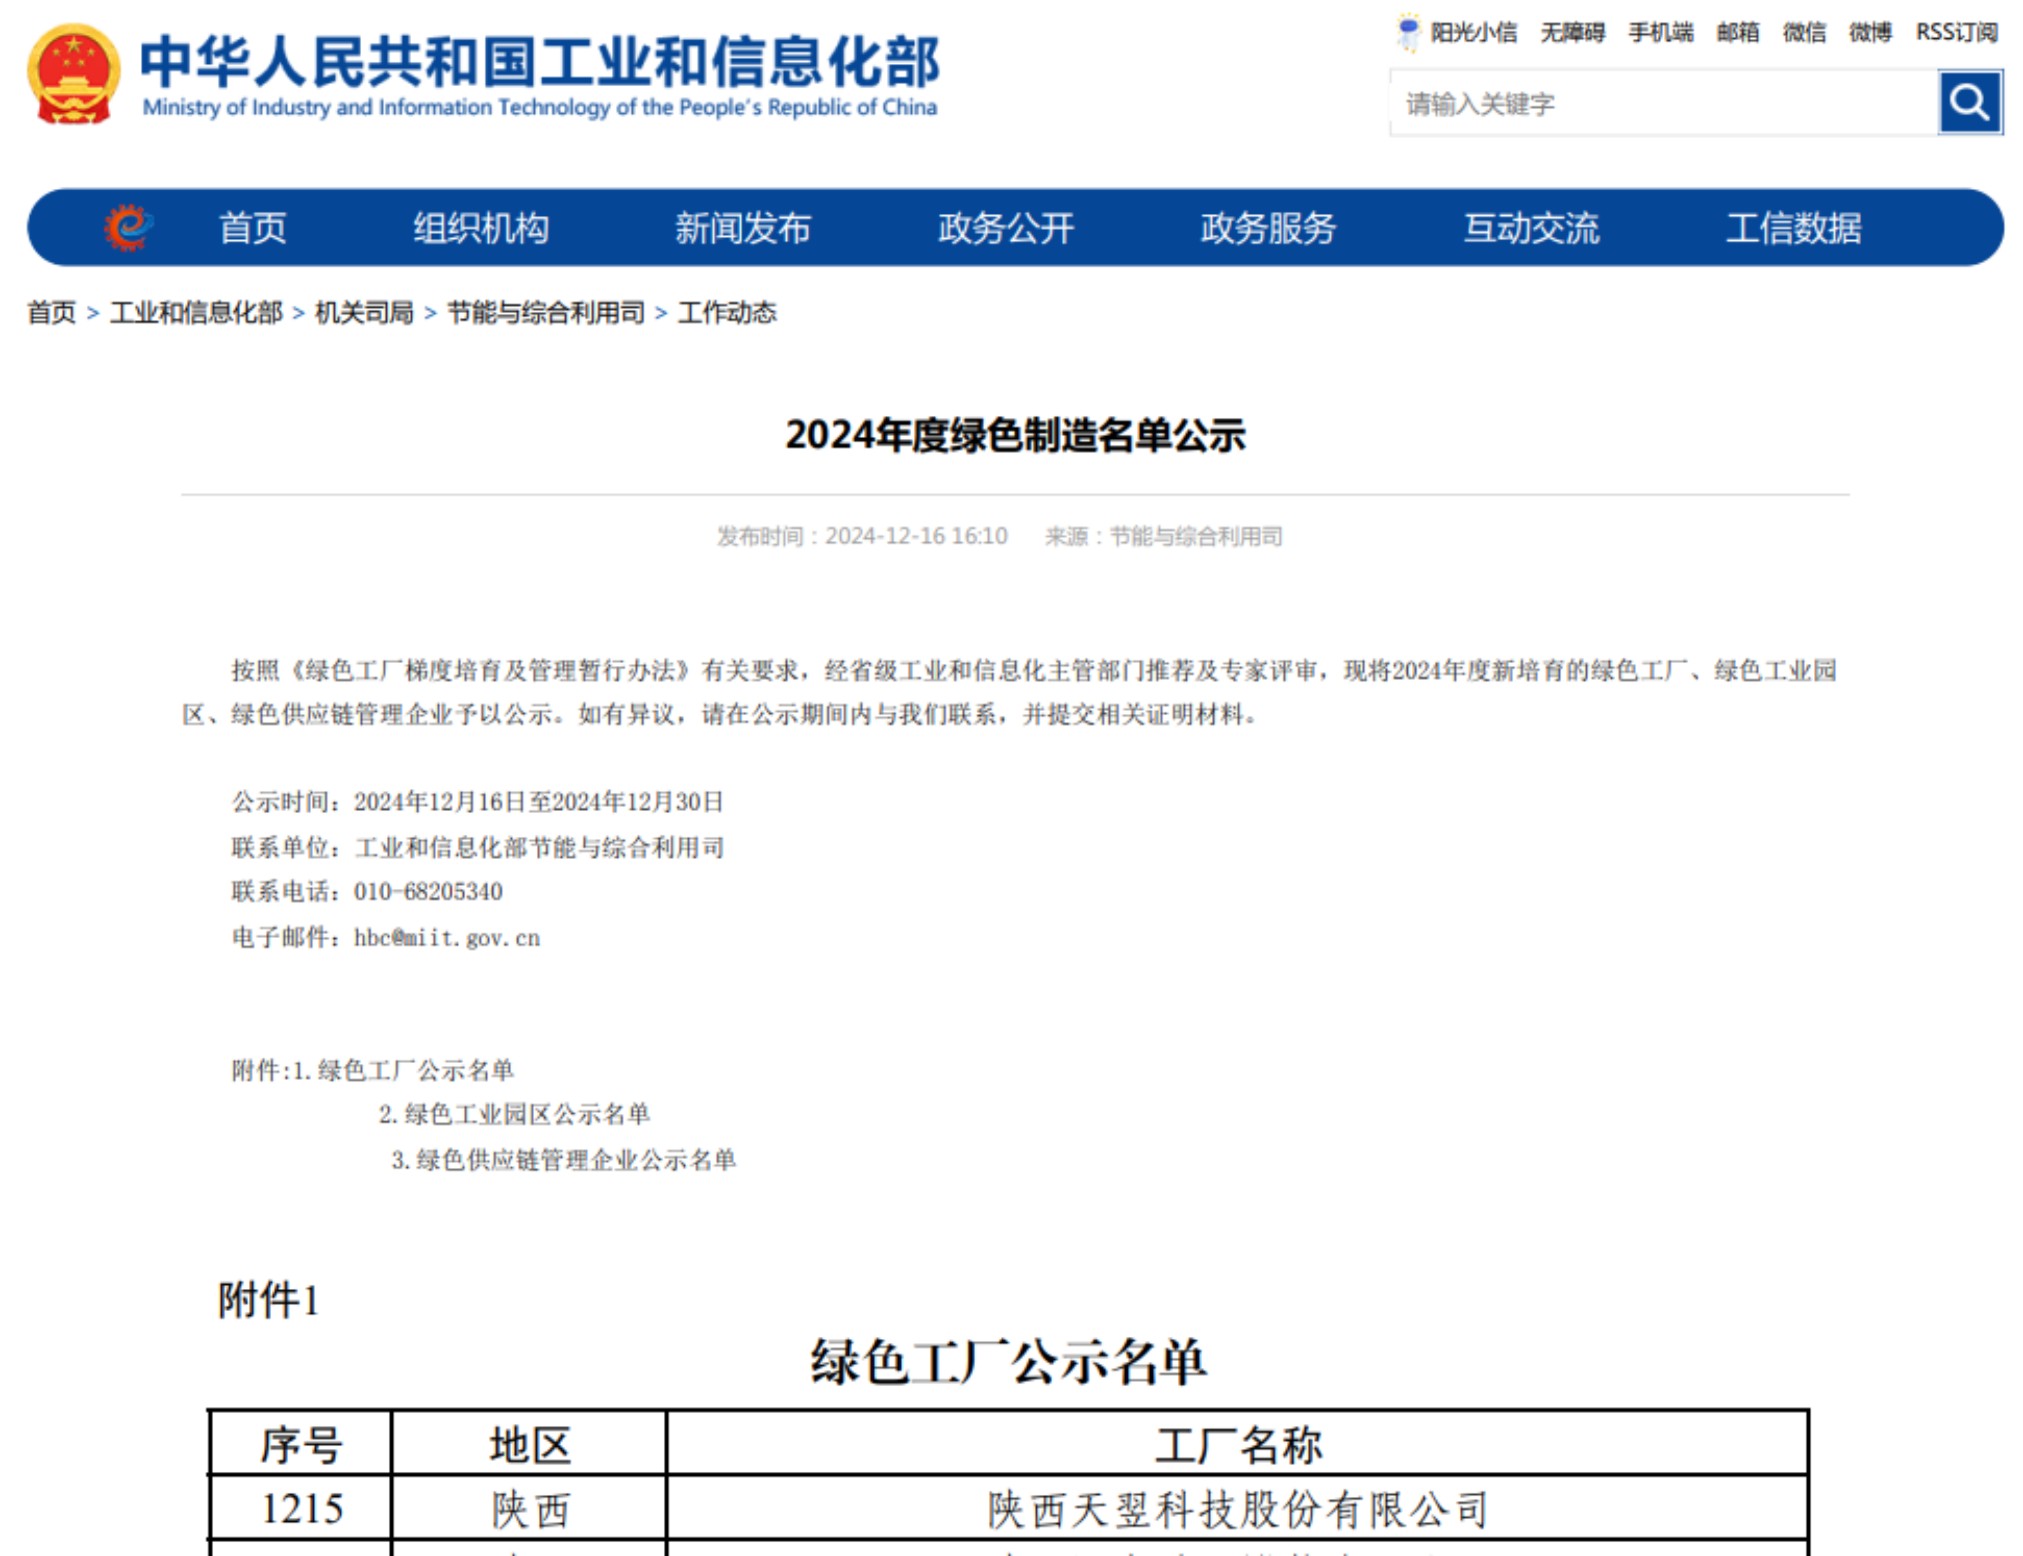Open the 微博 Weibo link
The height and width of the screenshot is (1556, 2023).
(x=1869, y=33)
